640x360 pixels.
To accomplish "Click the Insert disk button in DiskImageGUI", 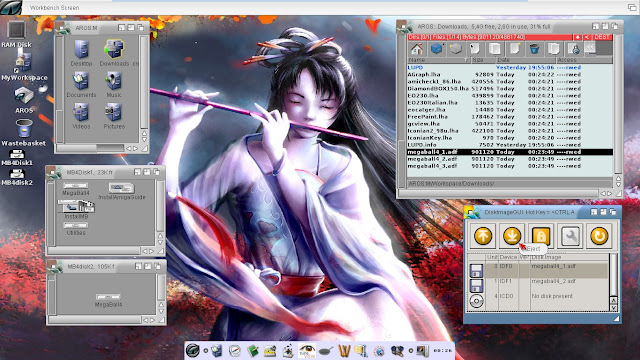I will pos(482,236).
